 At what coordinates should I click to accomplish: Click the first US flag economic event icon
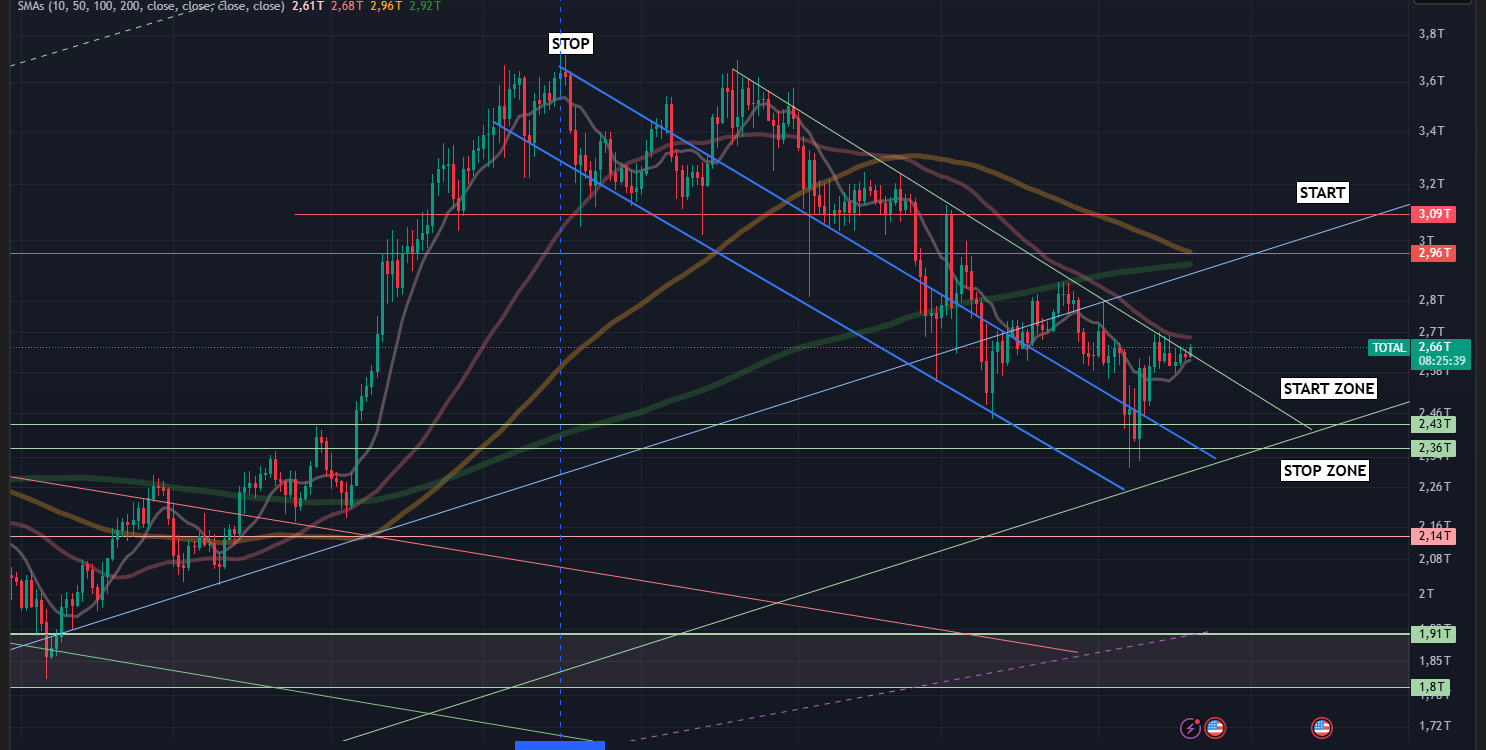[1215, 728]
